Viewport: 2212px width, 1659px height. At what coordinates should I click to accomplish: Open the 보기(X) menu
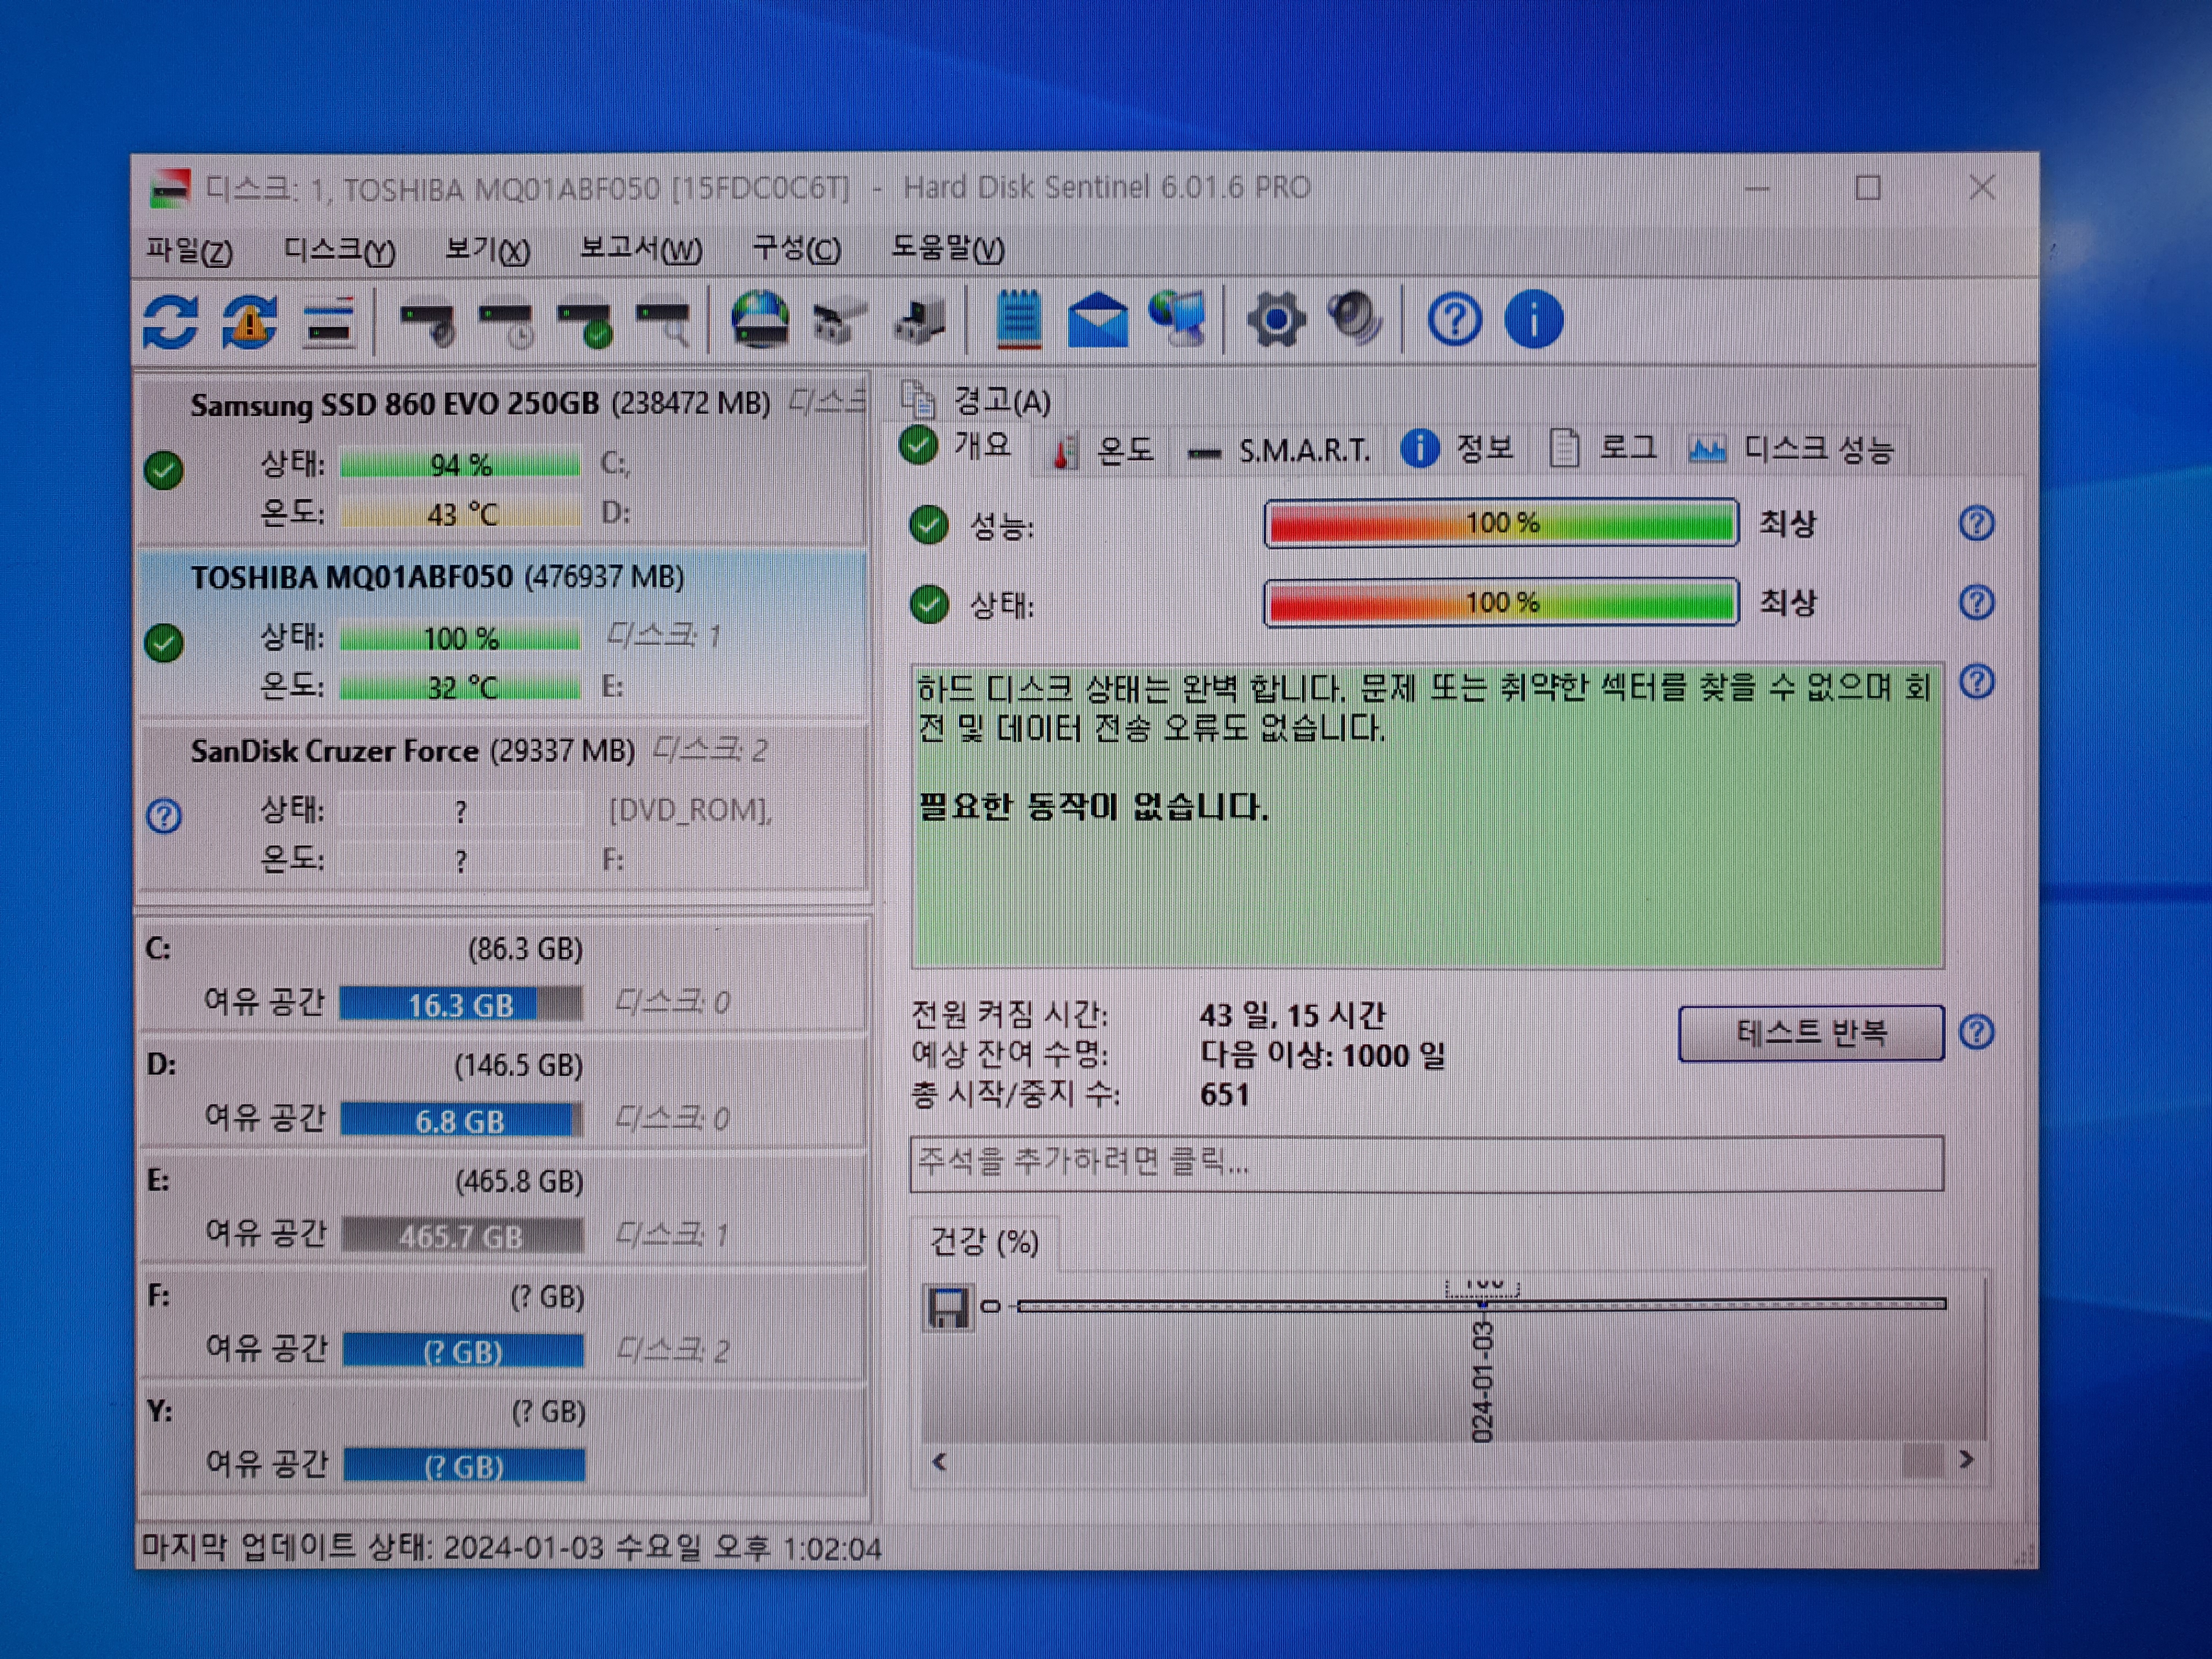pos(487,249)
